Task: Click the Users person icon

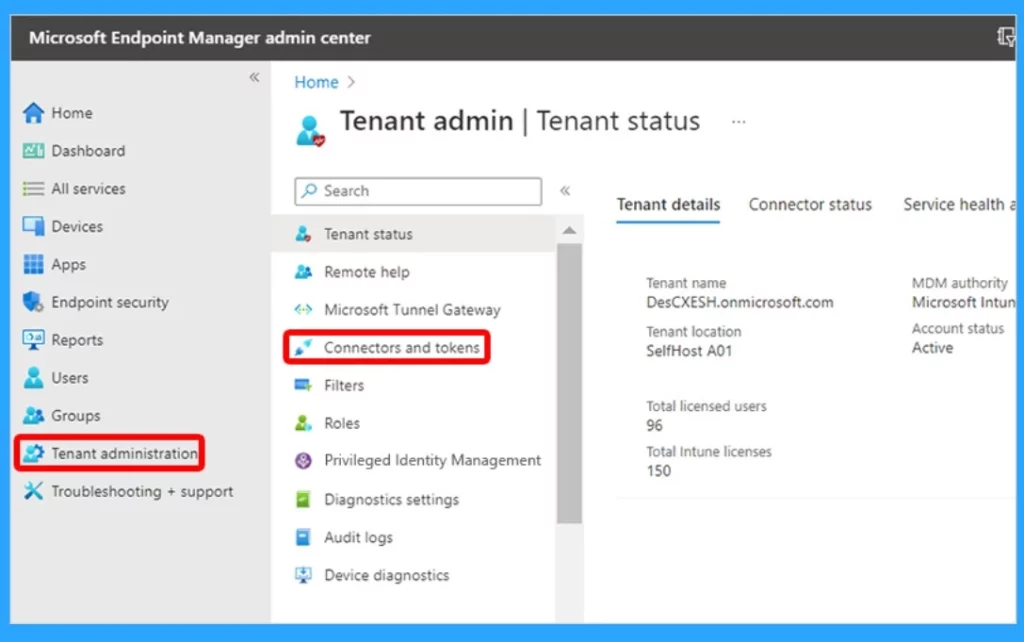Action: point(33,377)
